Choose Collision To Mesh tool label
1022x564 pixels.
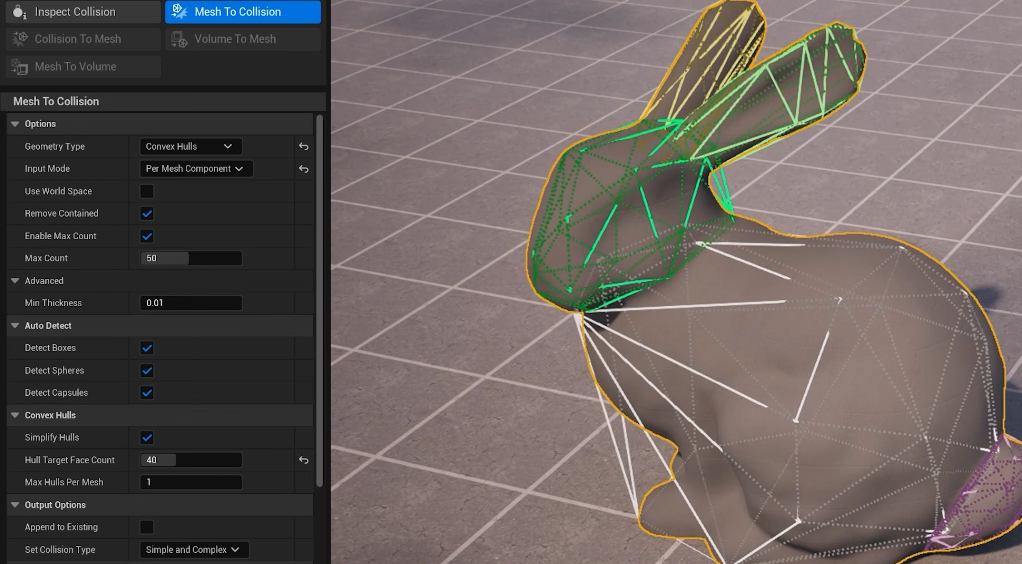tap(78, 39)
